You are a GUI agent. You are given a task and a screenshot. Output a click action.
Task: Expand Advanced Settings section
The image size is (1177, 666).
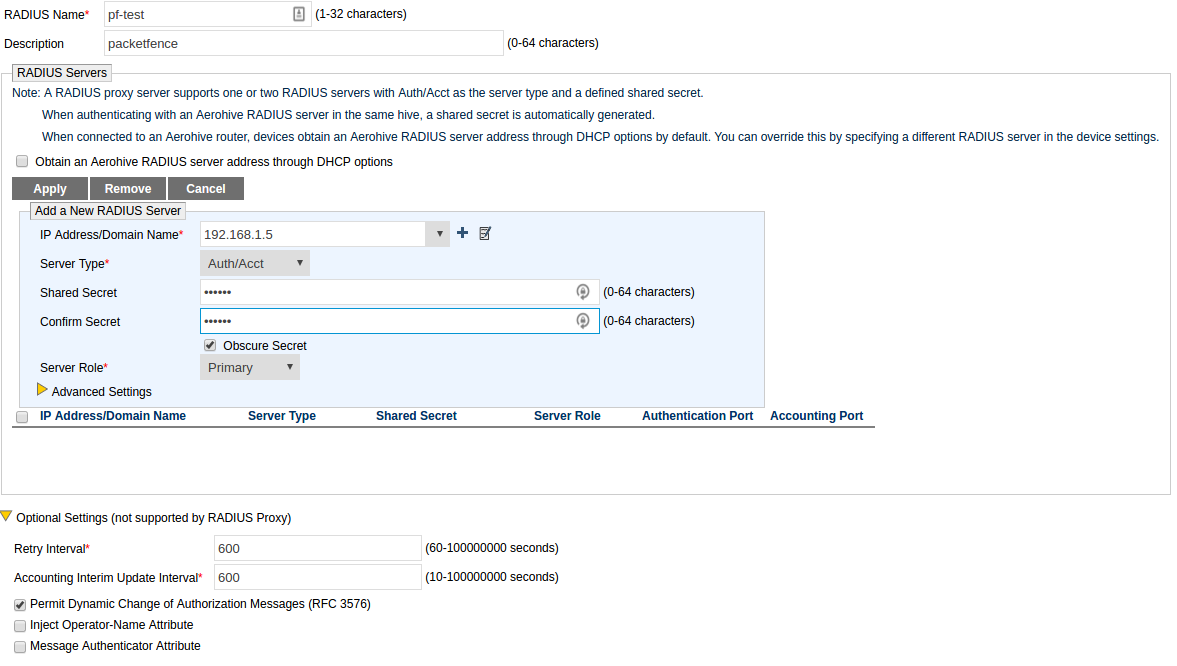[x=42, y=390]
